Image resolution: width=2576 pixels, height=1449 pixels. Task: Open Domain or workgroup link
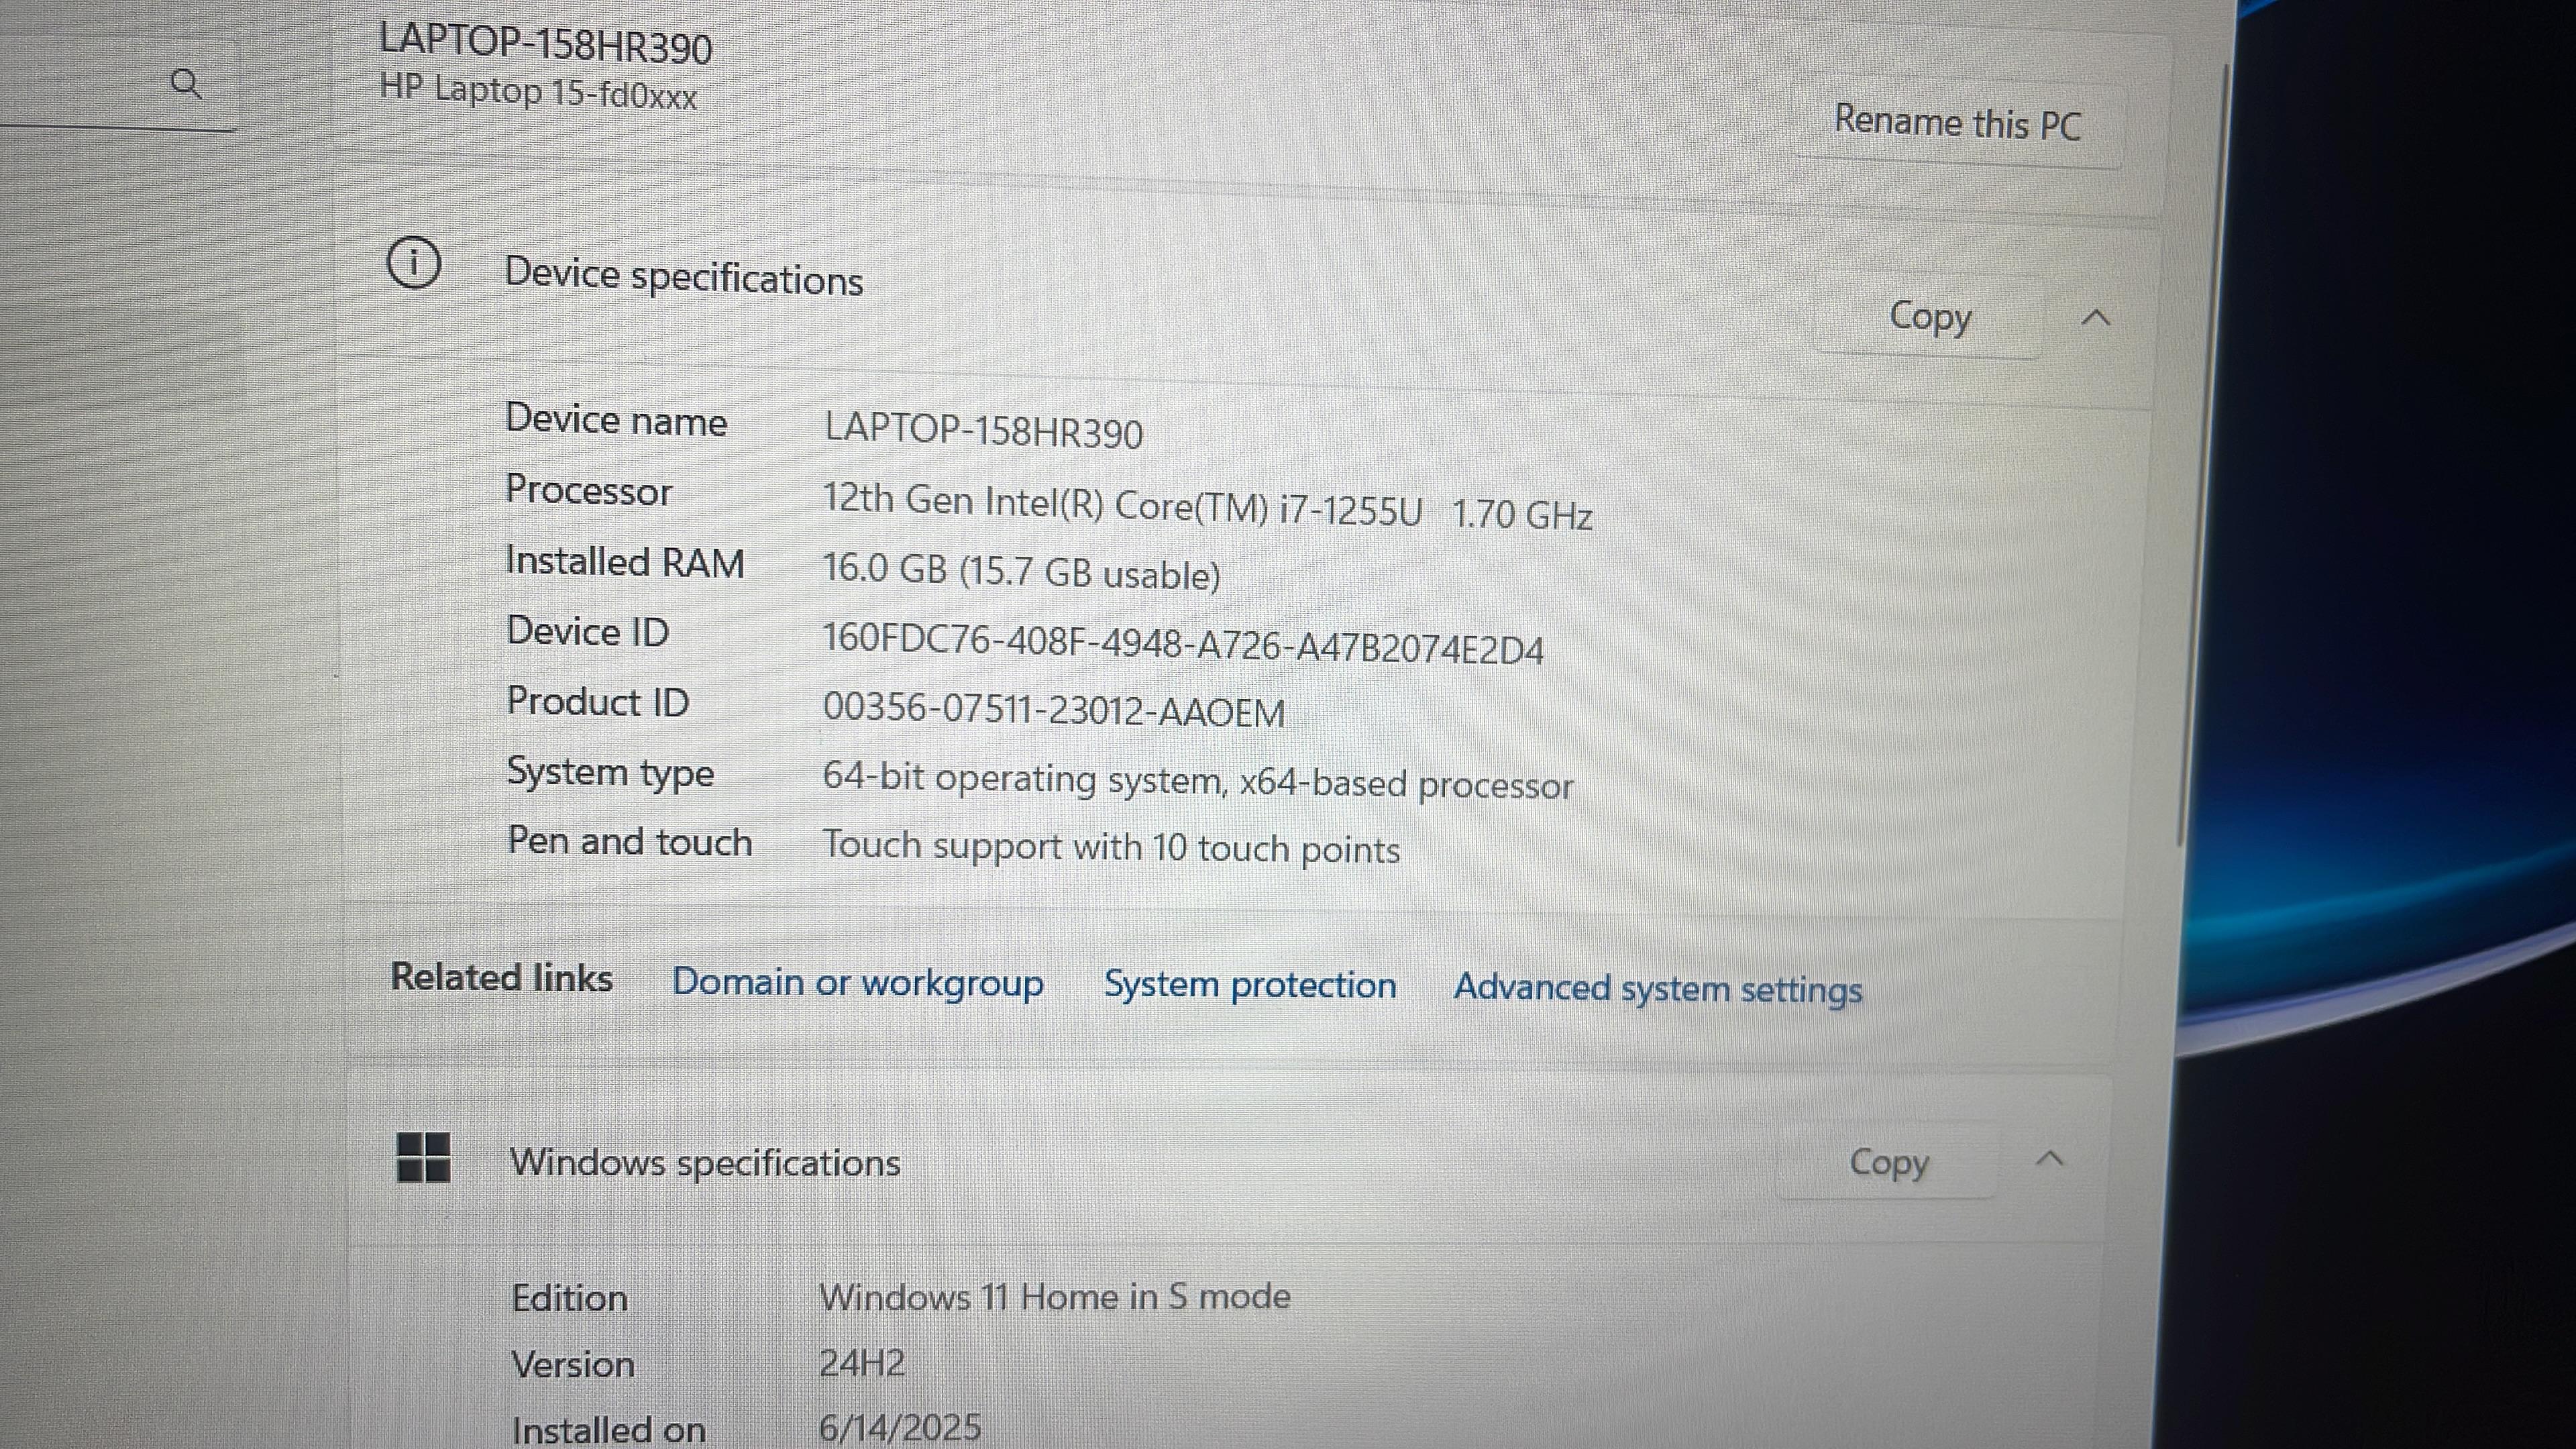[x=857, y=982]
